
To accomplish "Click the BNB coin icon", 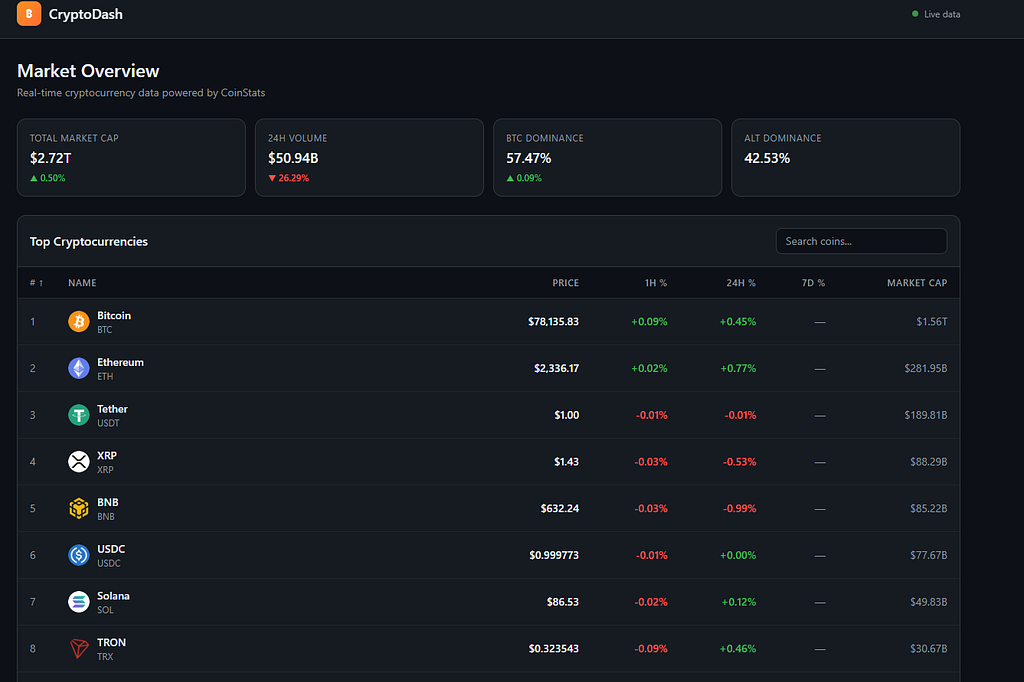I will click(x=79, y=508).
